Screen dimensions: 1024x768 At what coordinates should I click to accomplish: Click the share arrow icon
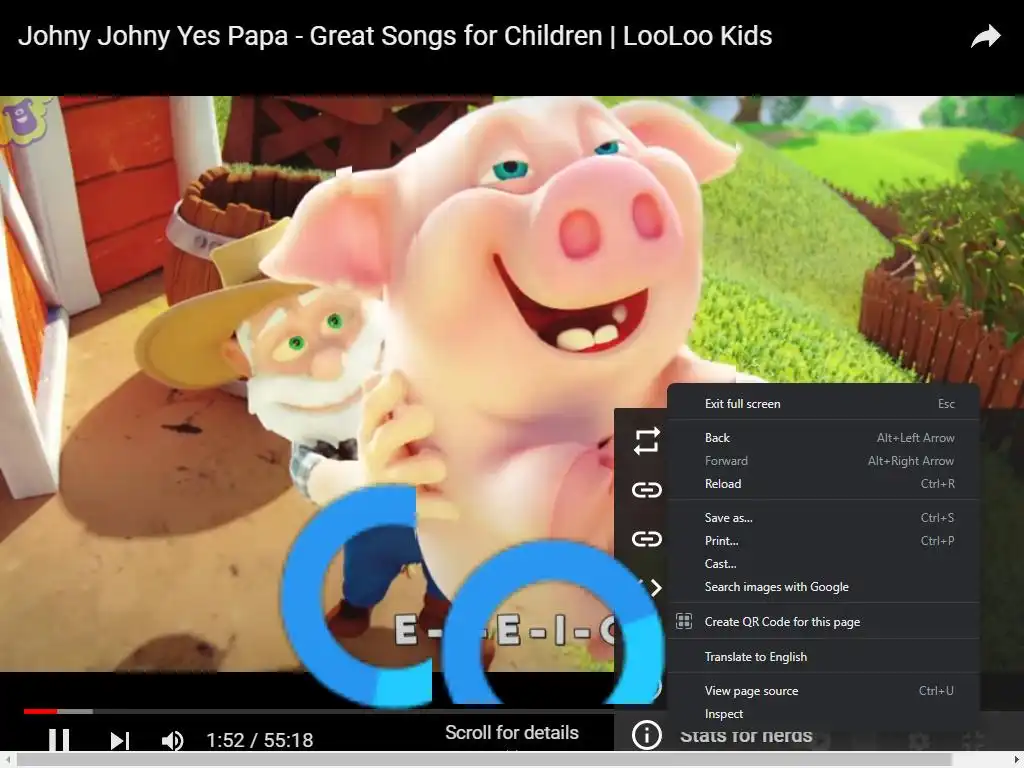(985, 37)
